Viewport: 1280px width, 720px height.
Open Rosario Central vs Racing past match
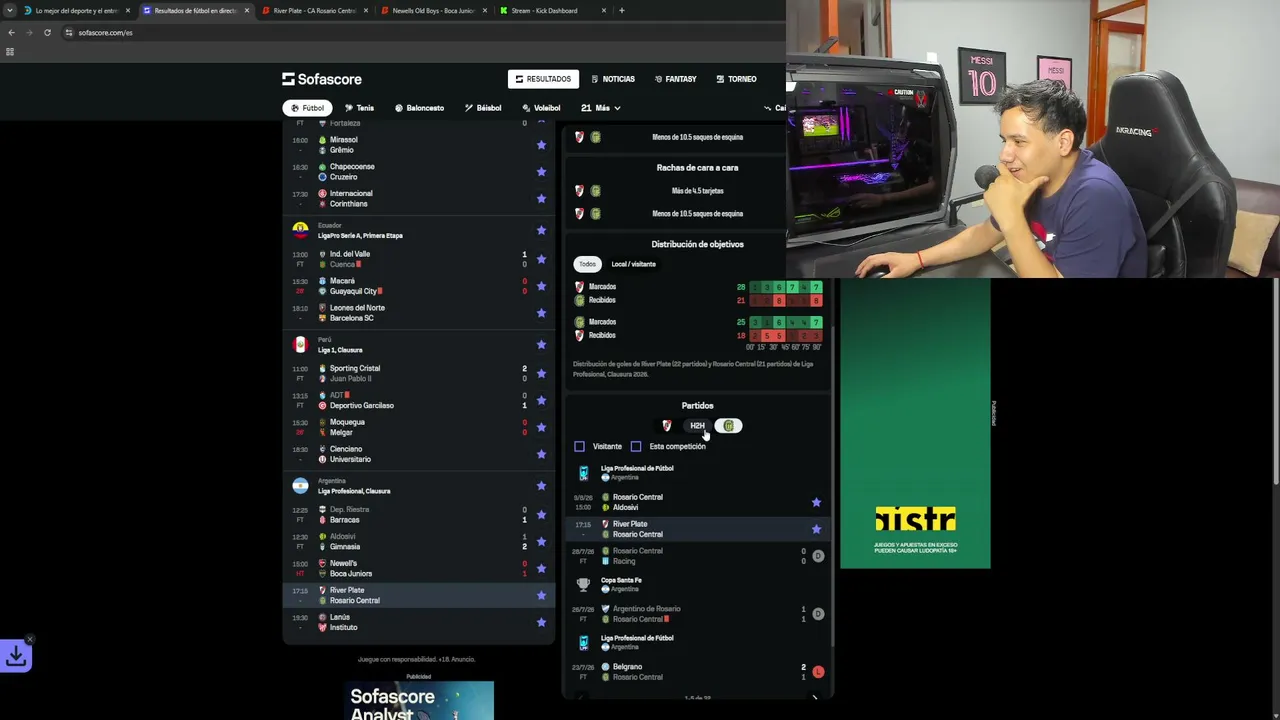[x=697, y=556]
